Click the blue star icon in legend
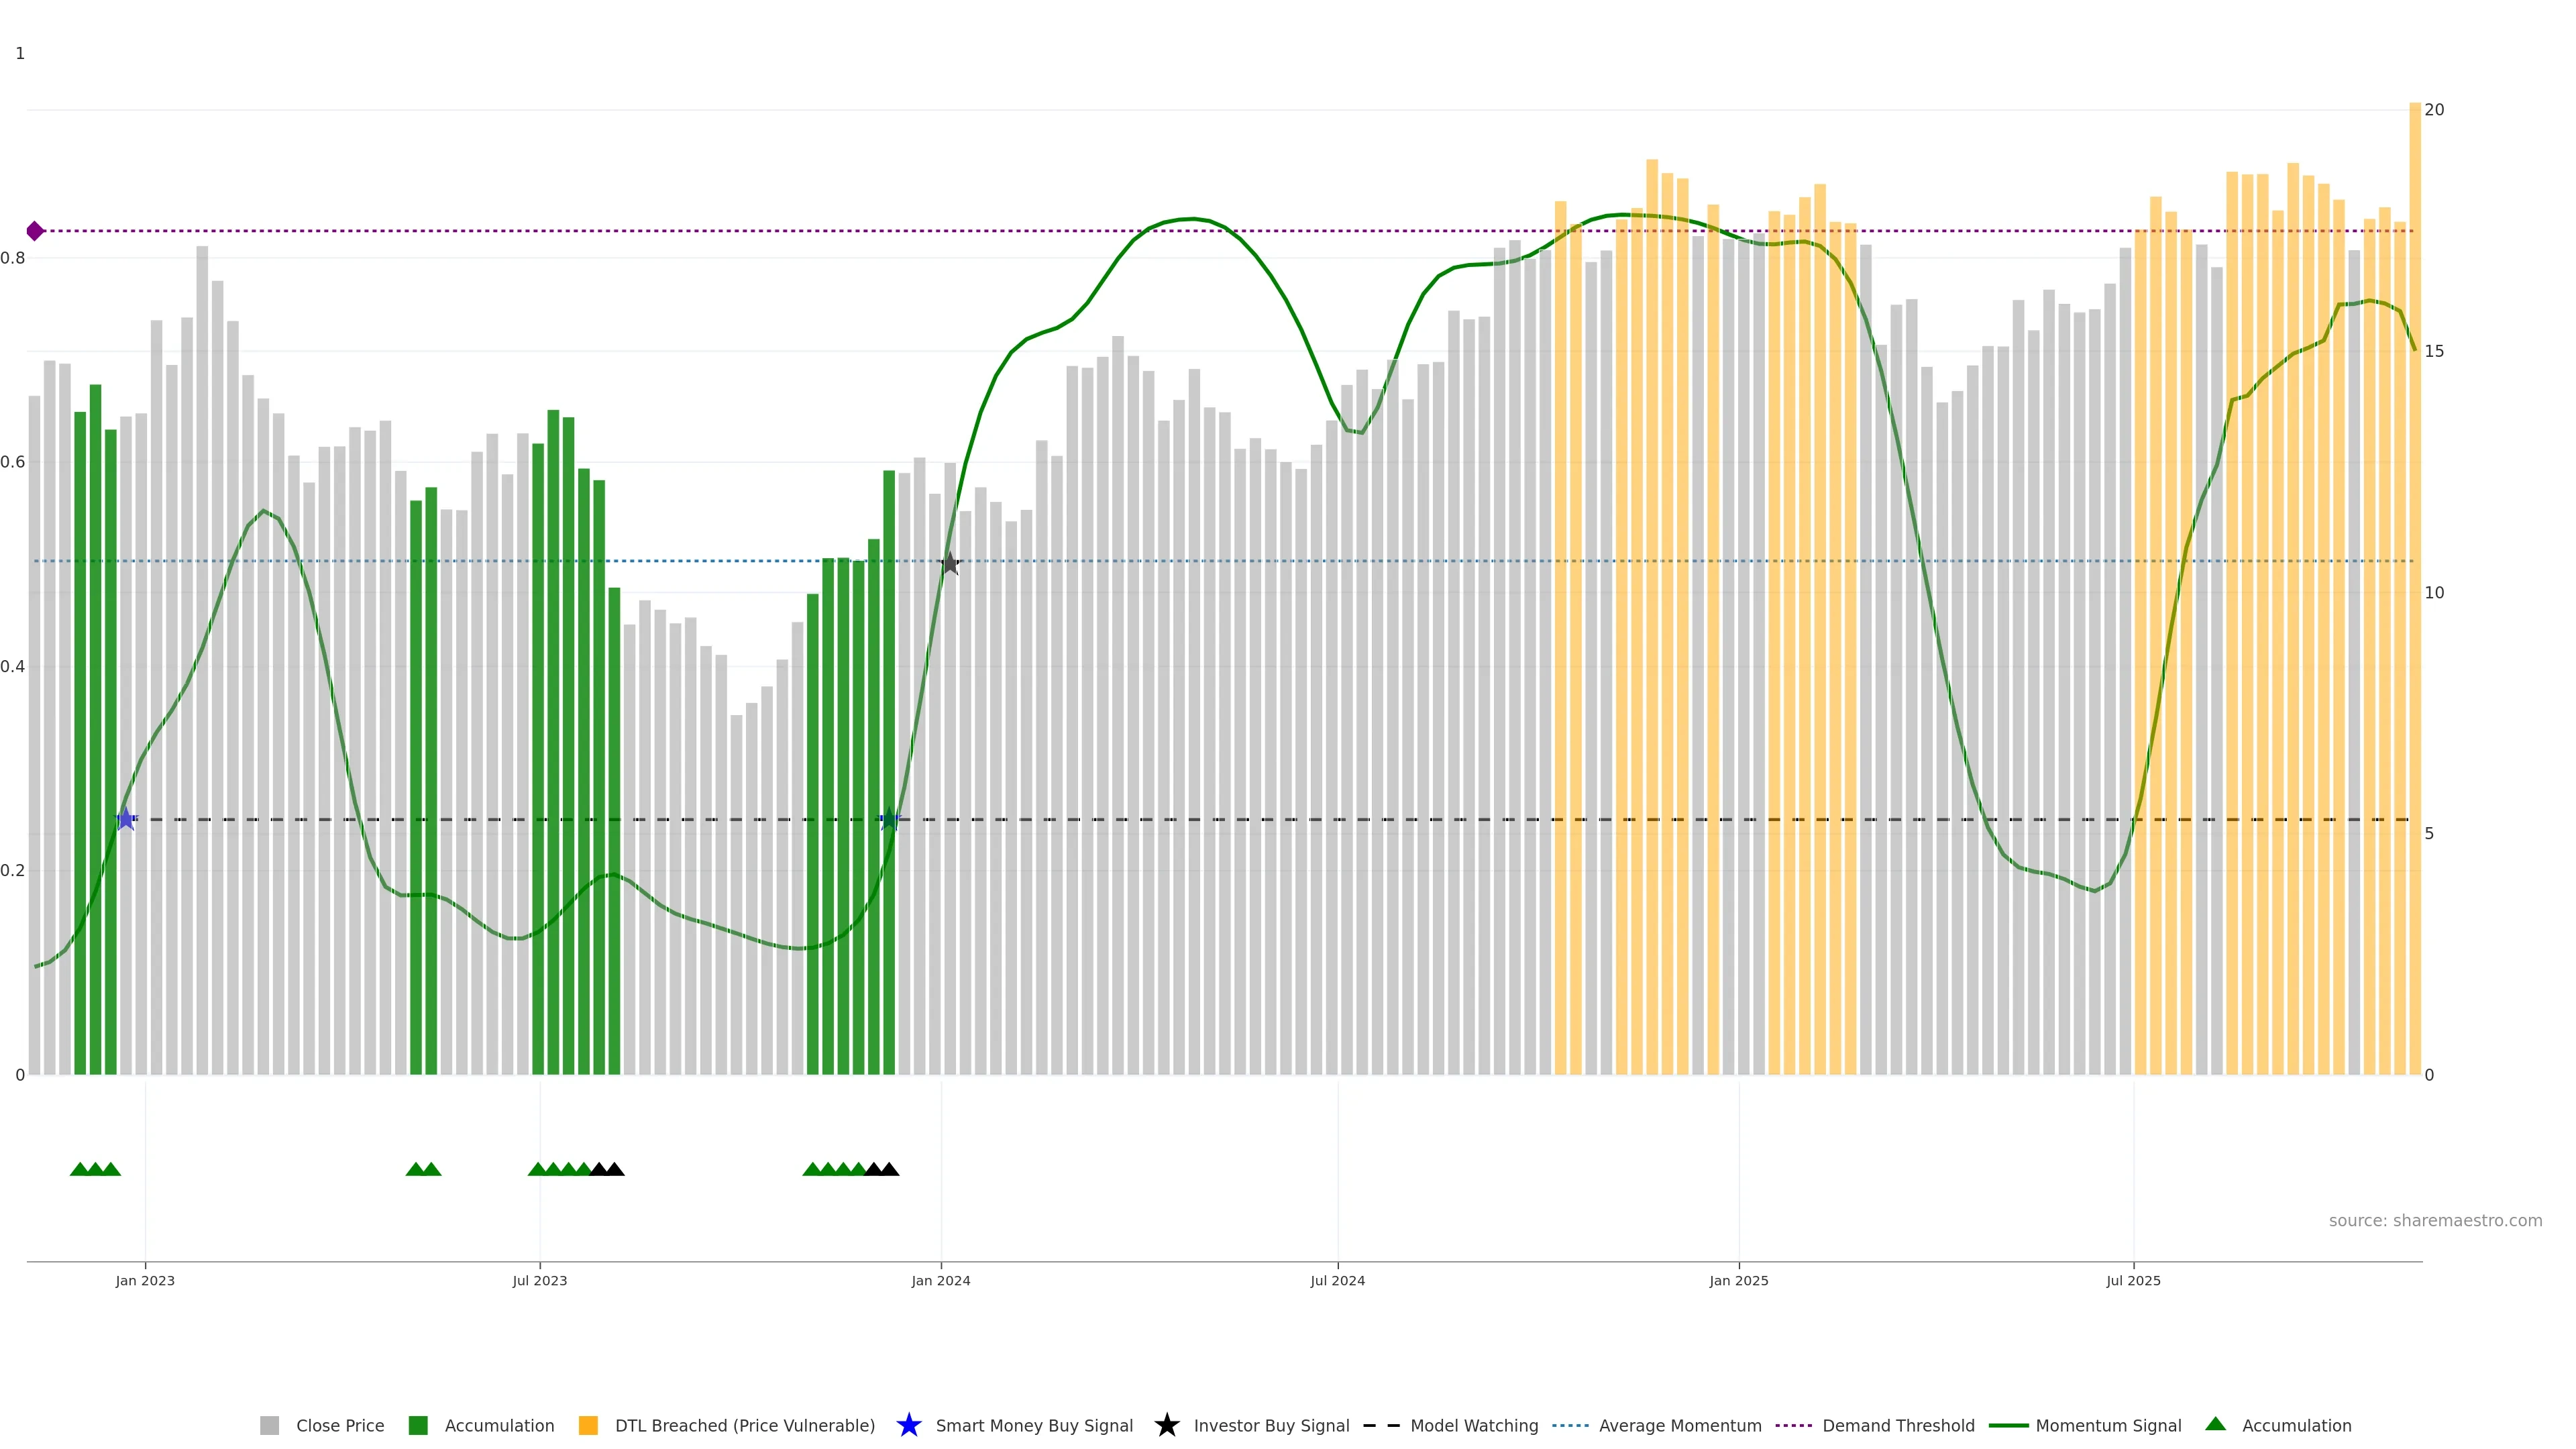Viewport: 2576px width, 1449px height. 908,1425
